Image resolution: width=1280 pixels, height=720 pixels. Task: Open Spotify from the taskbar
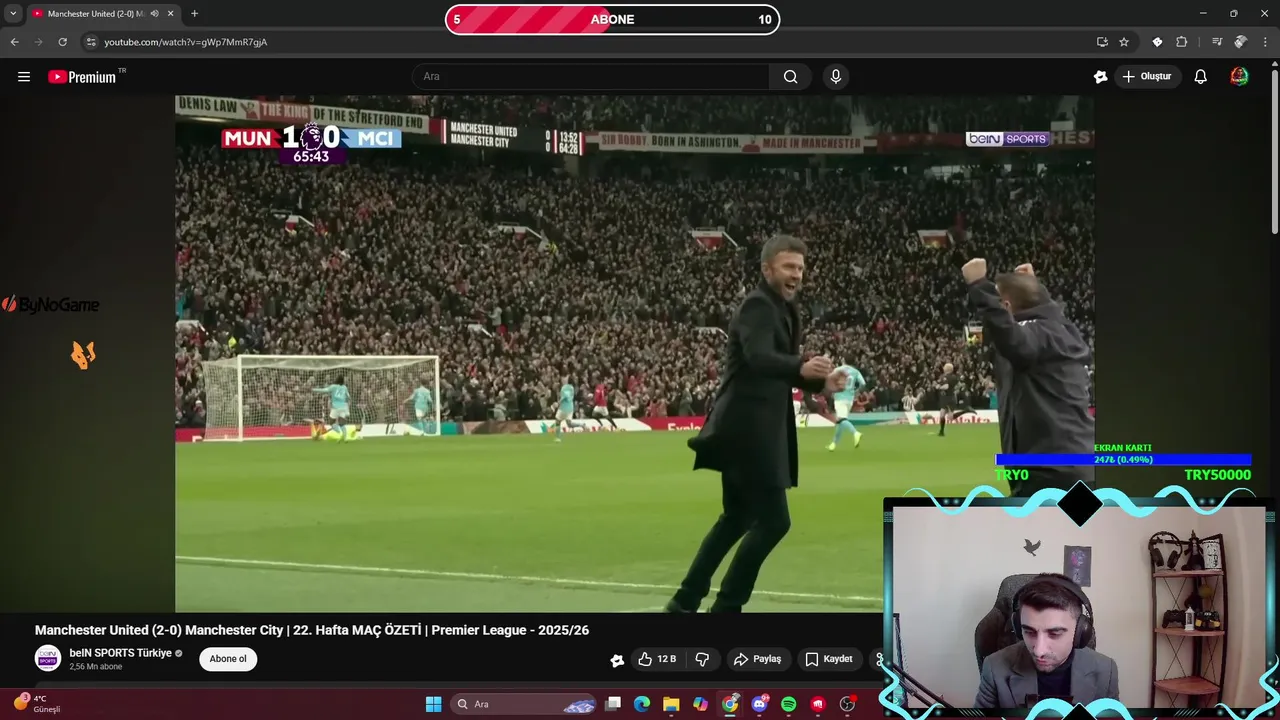pos(788,704)
